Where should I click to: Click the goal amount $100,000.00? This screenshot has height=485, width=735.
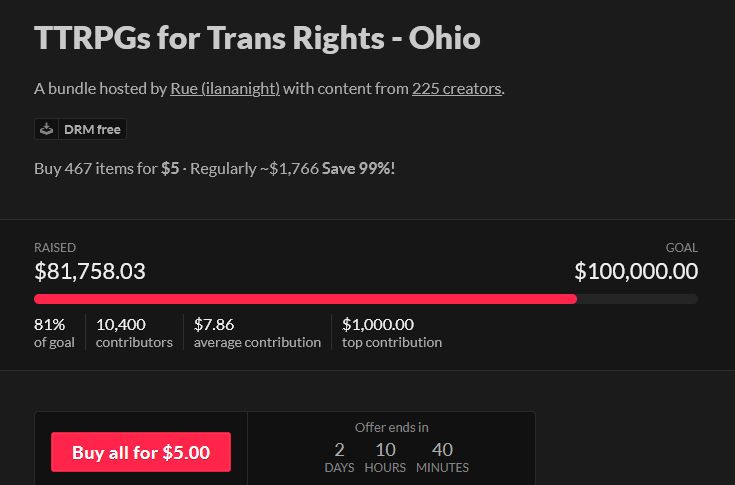tap(636, 271)
